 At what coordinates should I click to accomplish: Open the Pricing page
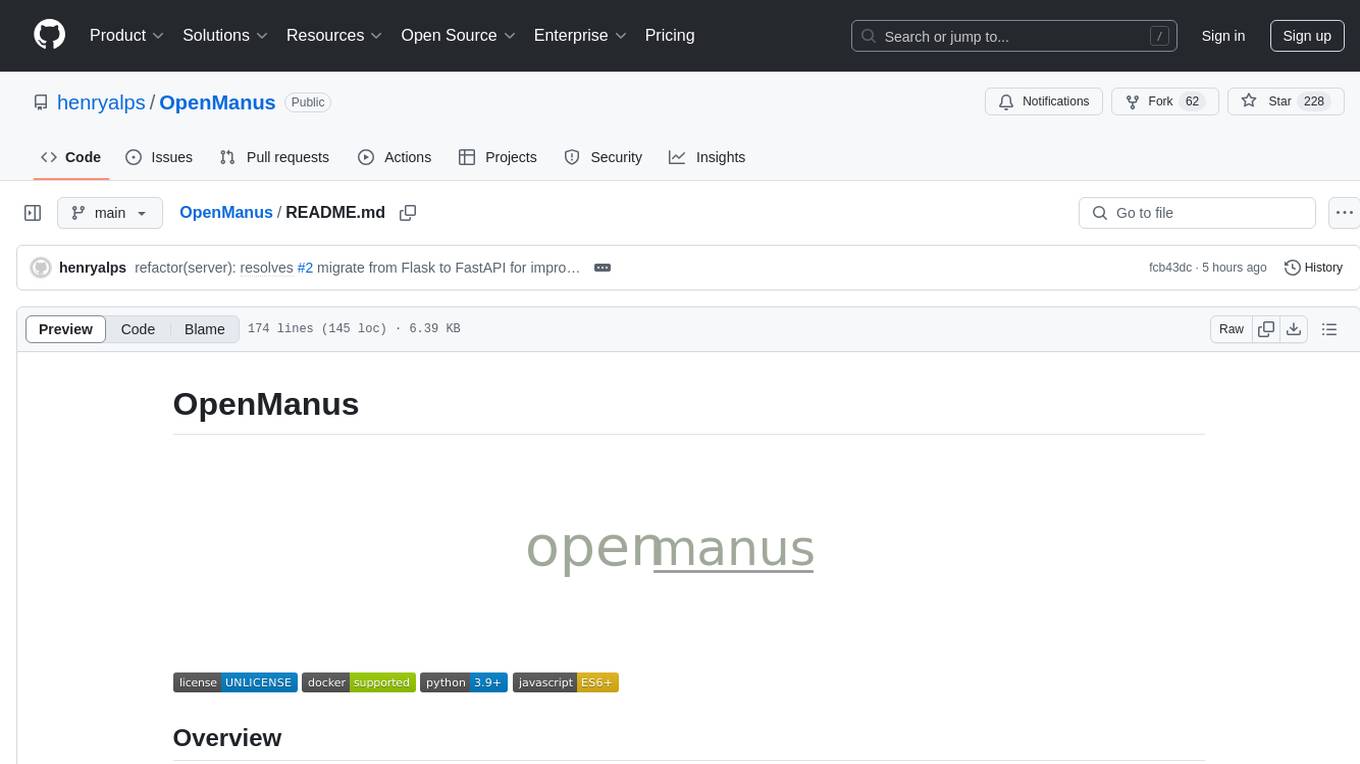pos(670,35)
